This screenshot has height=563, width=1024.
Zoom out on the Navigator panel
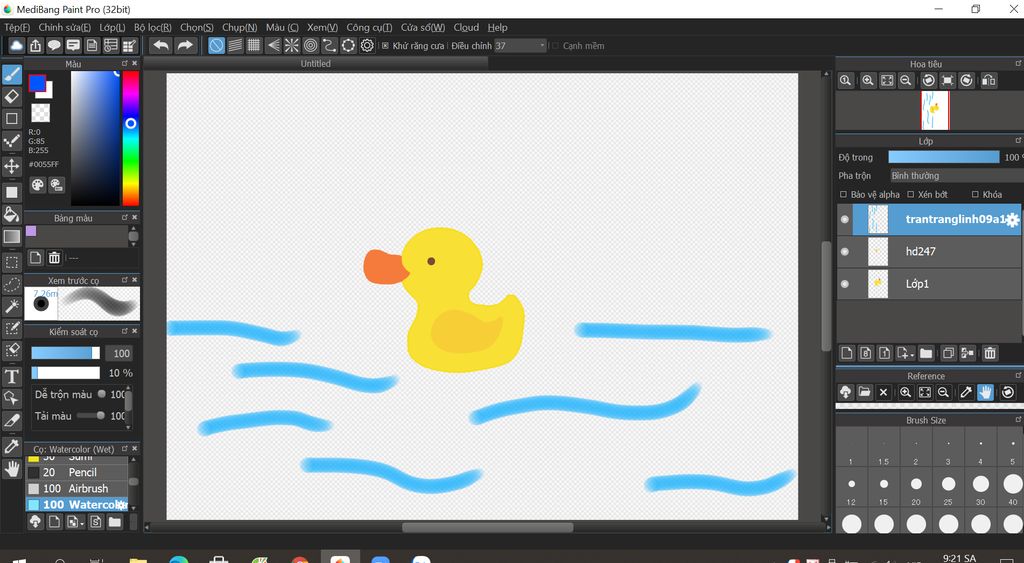pos(906,80)
